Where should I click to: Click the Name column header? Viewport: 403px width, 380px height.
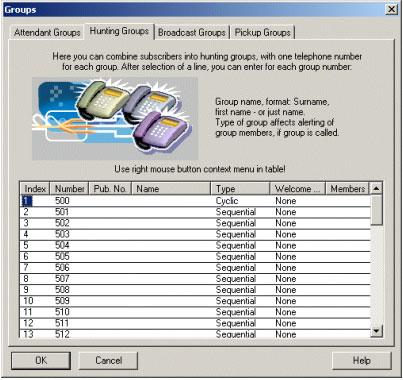(x=171, y=189)
